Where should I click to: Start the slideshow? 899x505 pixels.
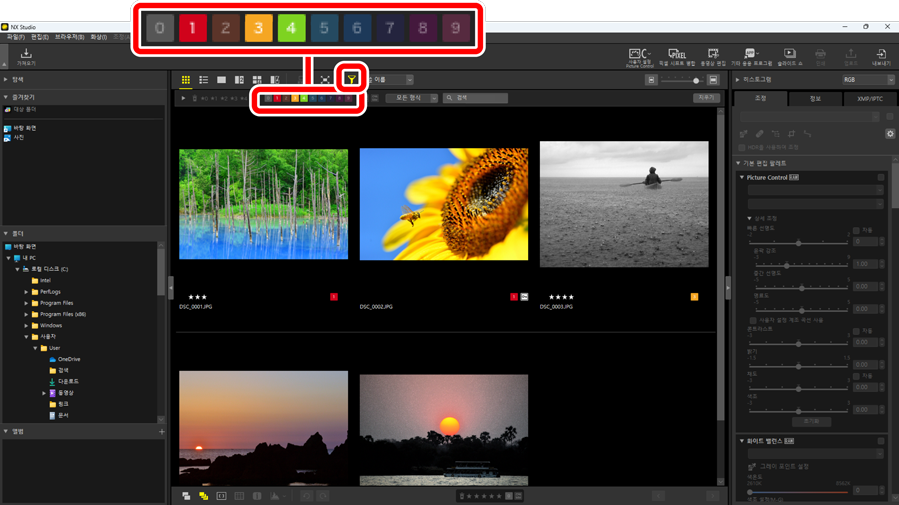point(789,57)
